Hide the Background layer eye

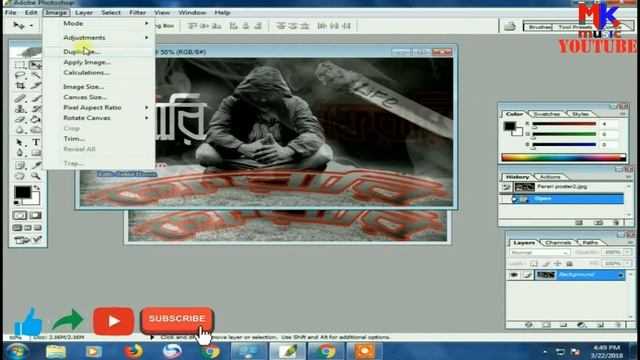click(x=513, y=275)
